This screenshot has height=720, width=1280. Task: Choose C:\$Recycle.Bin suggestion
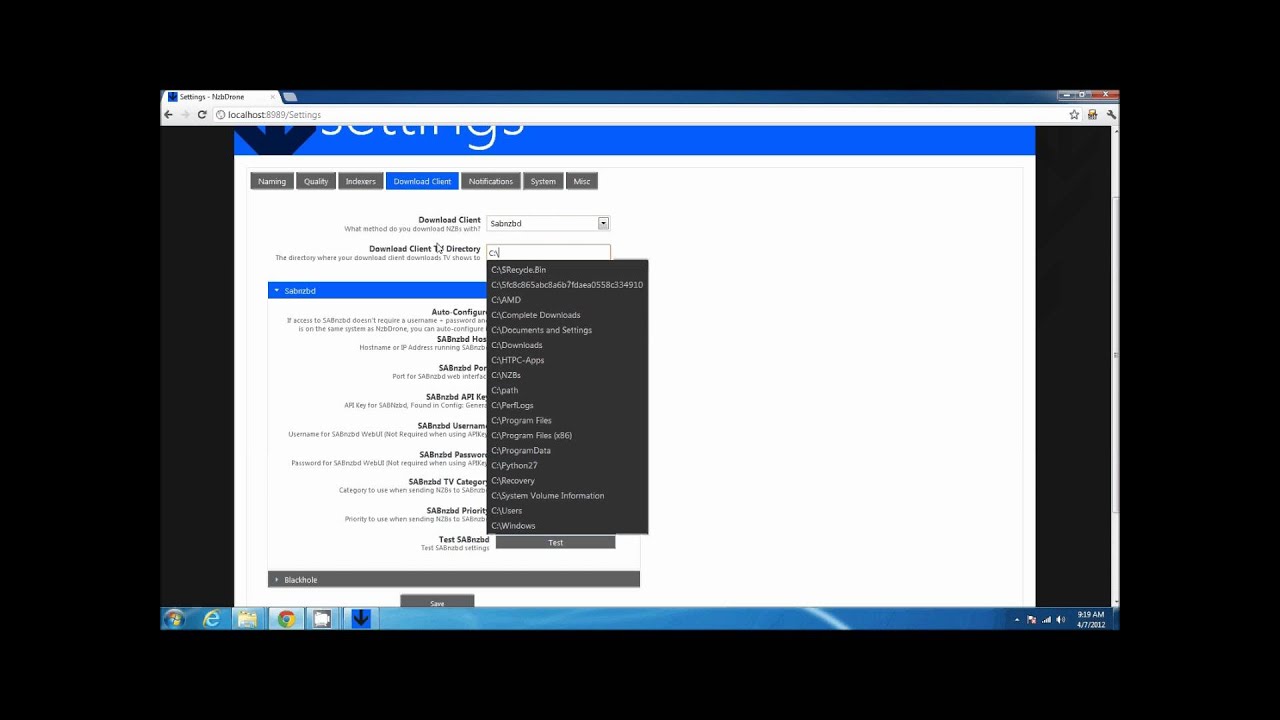click(x=567, y=270)
